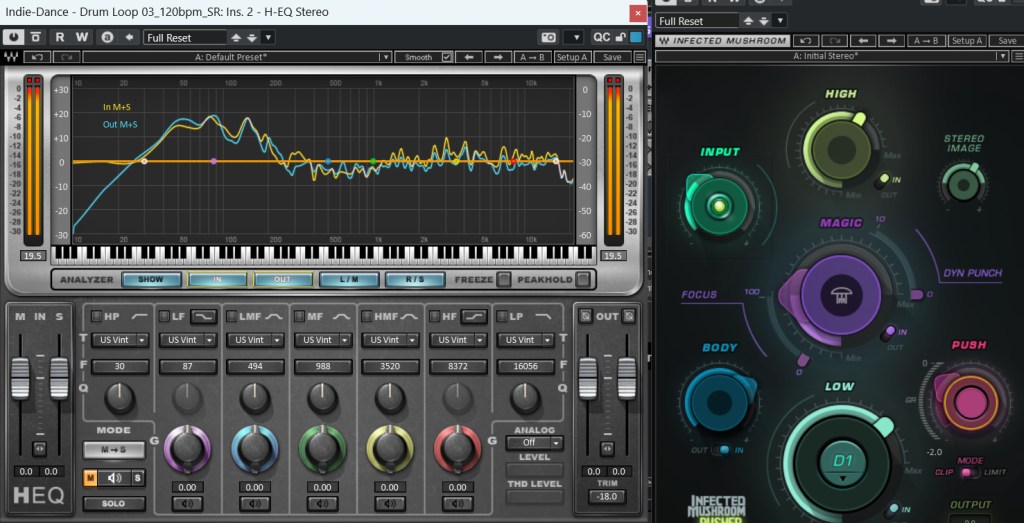Screen dimensions: 1024x523
Task: Click the undo arrow in H-EQ toolbar
Action: (x=38, y=57)
